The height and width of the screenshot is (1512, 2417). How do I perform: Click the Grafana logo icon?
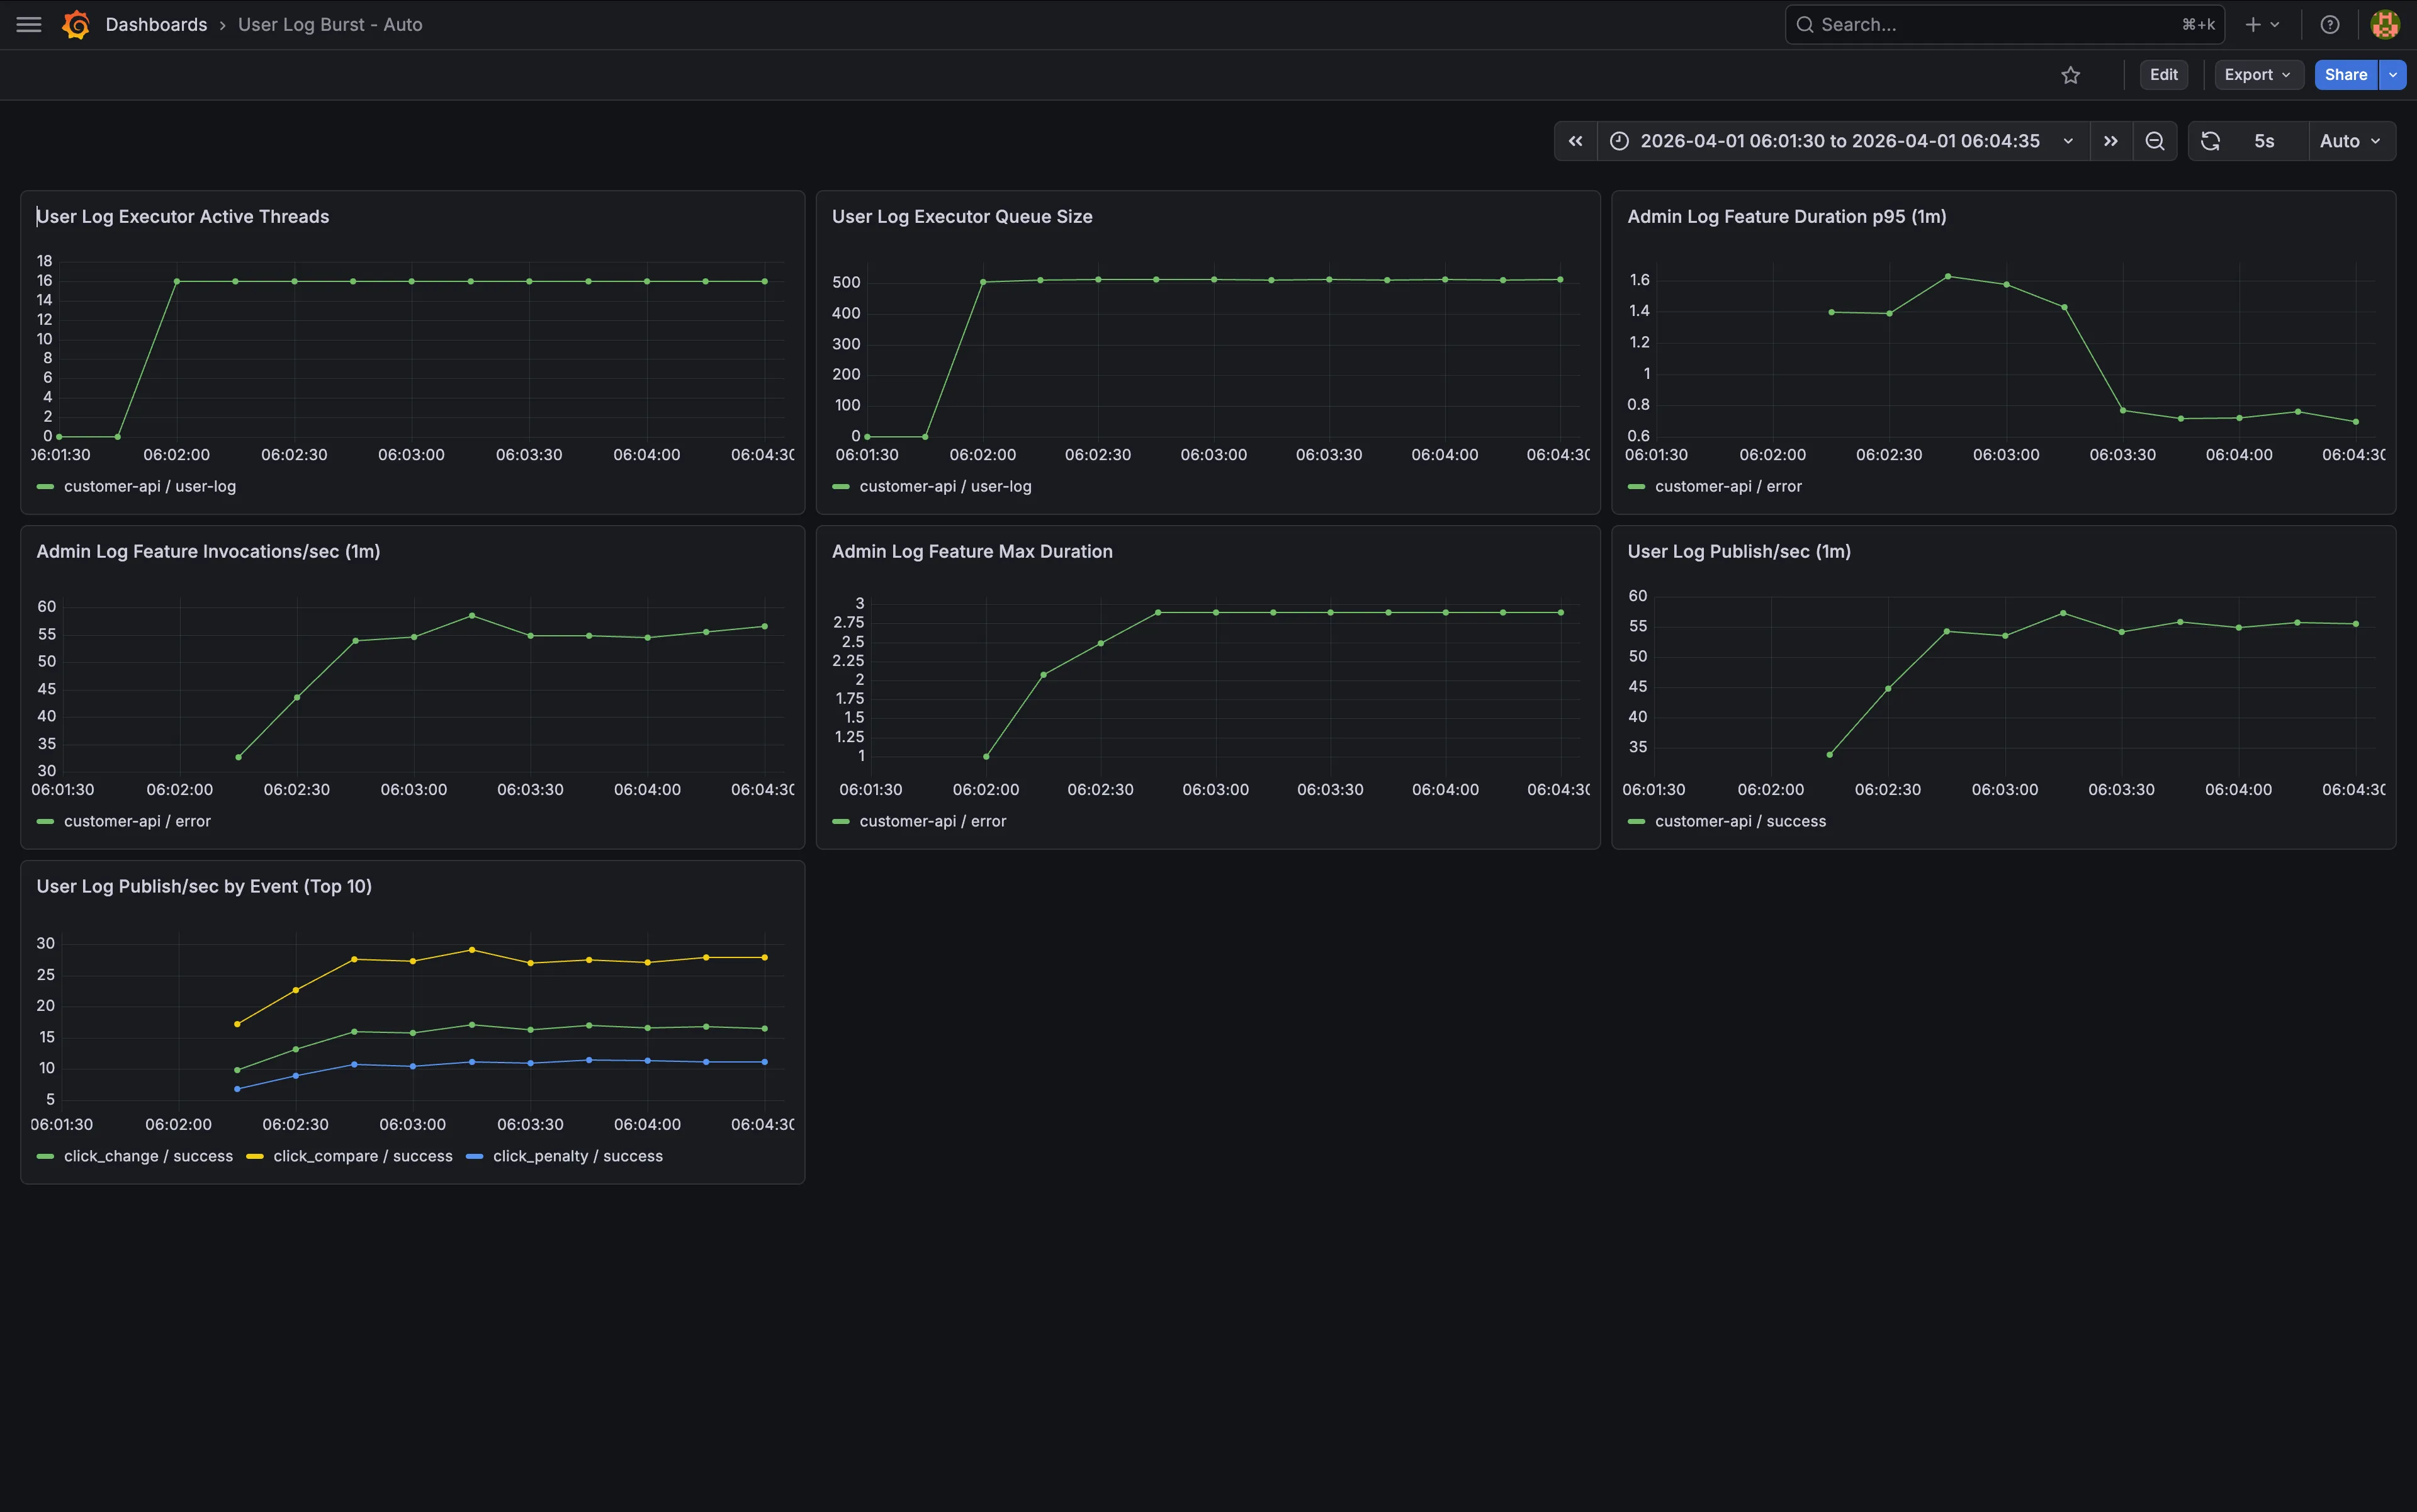tap(76, 25)
